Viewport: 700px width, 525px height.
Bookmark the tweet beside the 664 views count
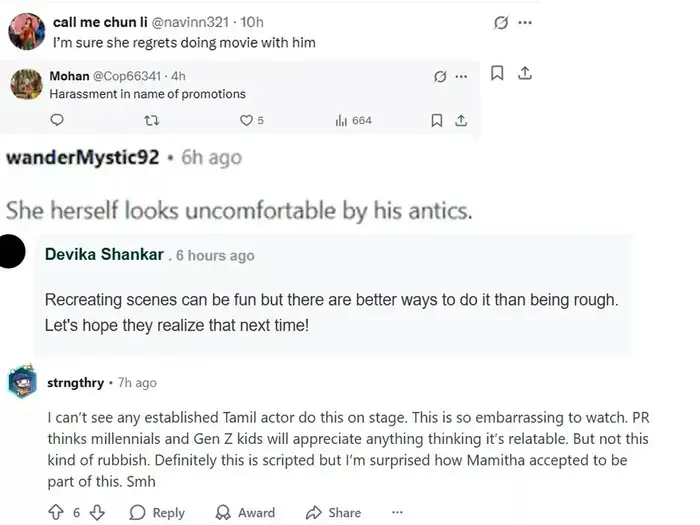(x=436, y=121)
